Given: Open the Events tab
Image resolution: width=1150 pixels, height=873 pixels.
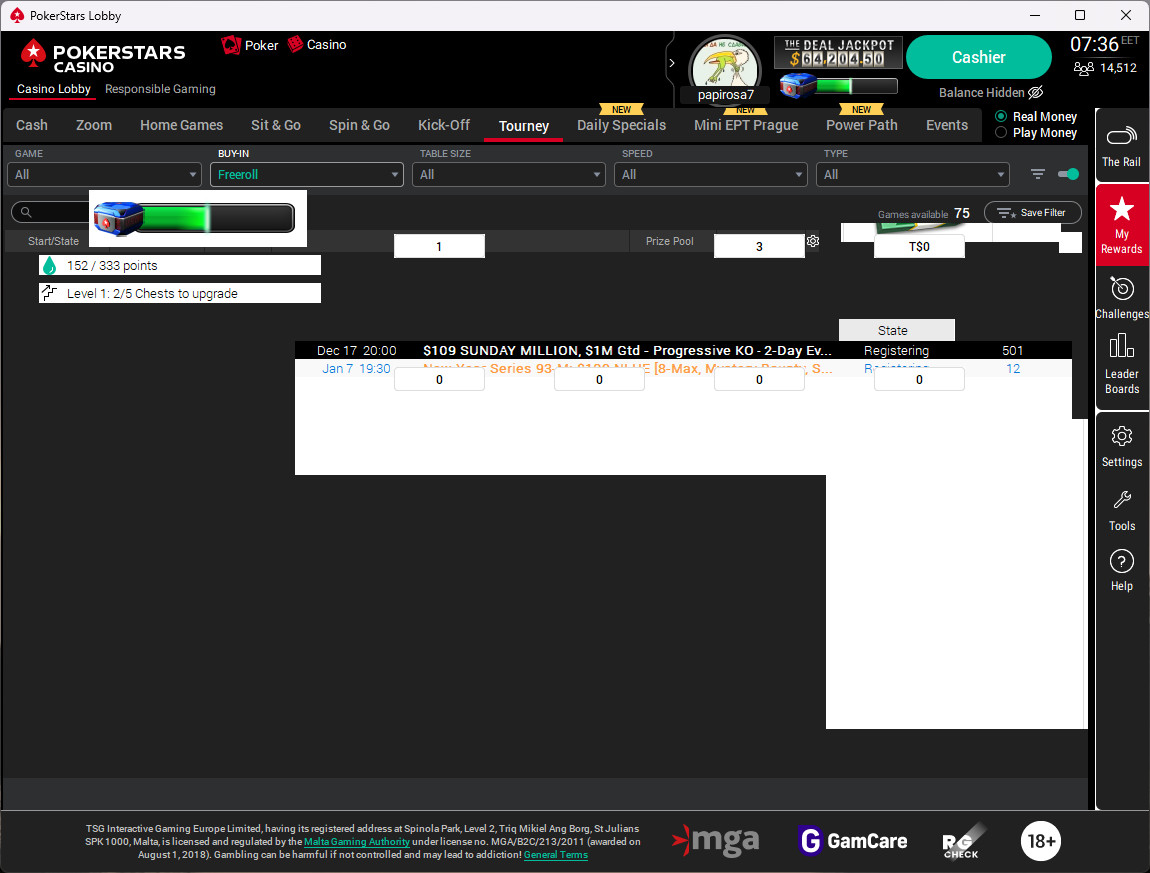Looking at the screenshot, I should coord(947,125).
